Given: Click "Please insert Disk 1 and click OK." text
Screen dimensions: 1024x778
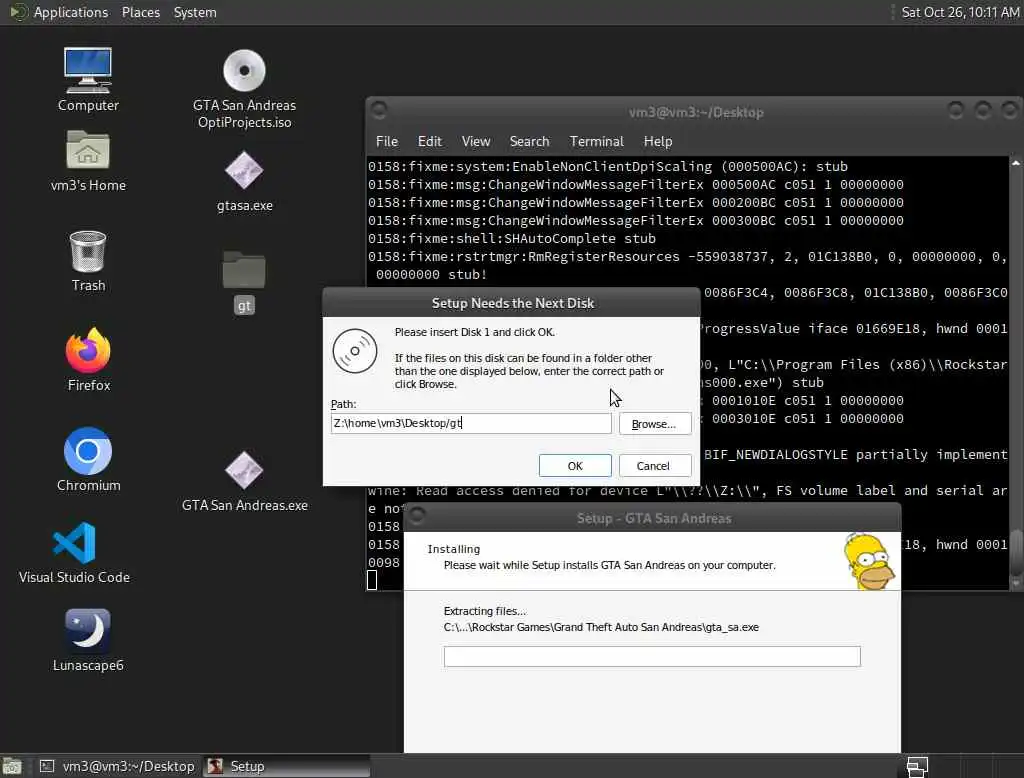Looking at the screenshot, I should [475, 332].
